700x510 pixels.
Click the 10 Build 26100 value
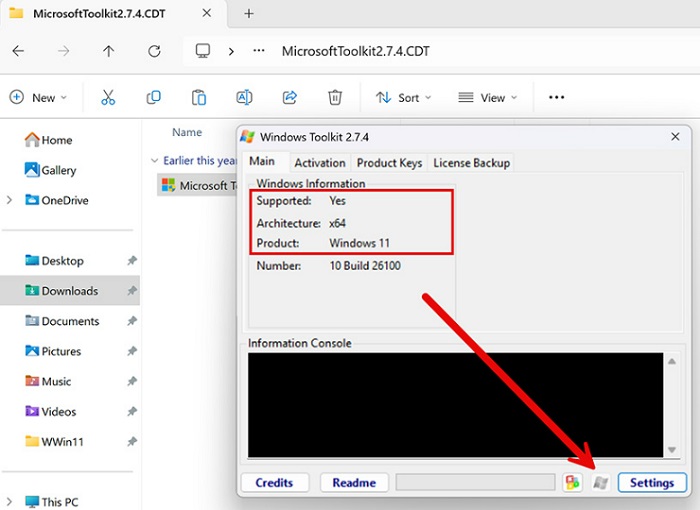point(365,266)
